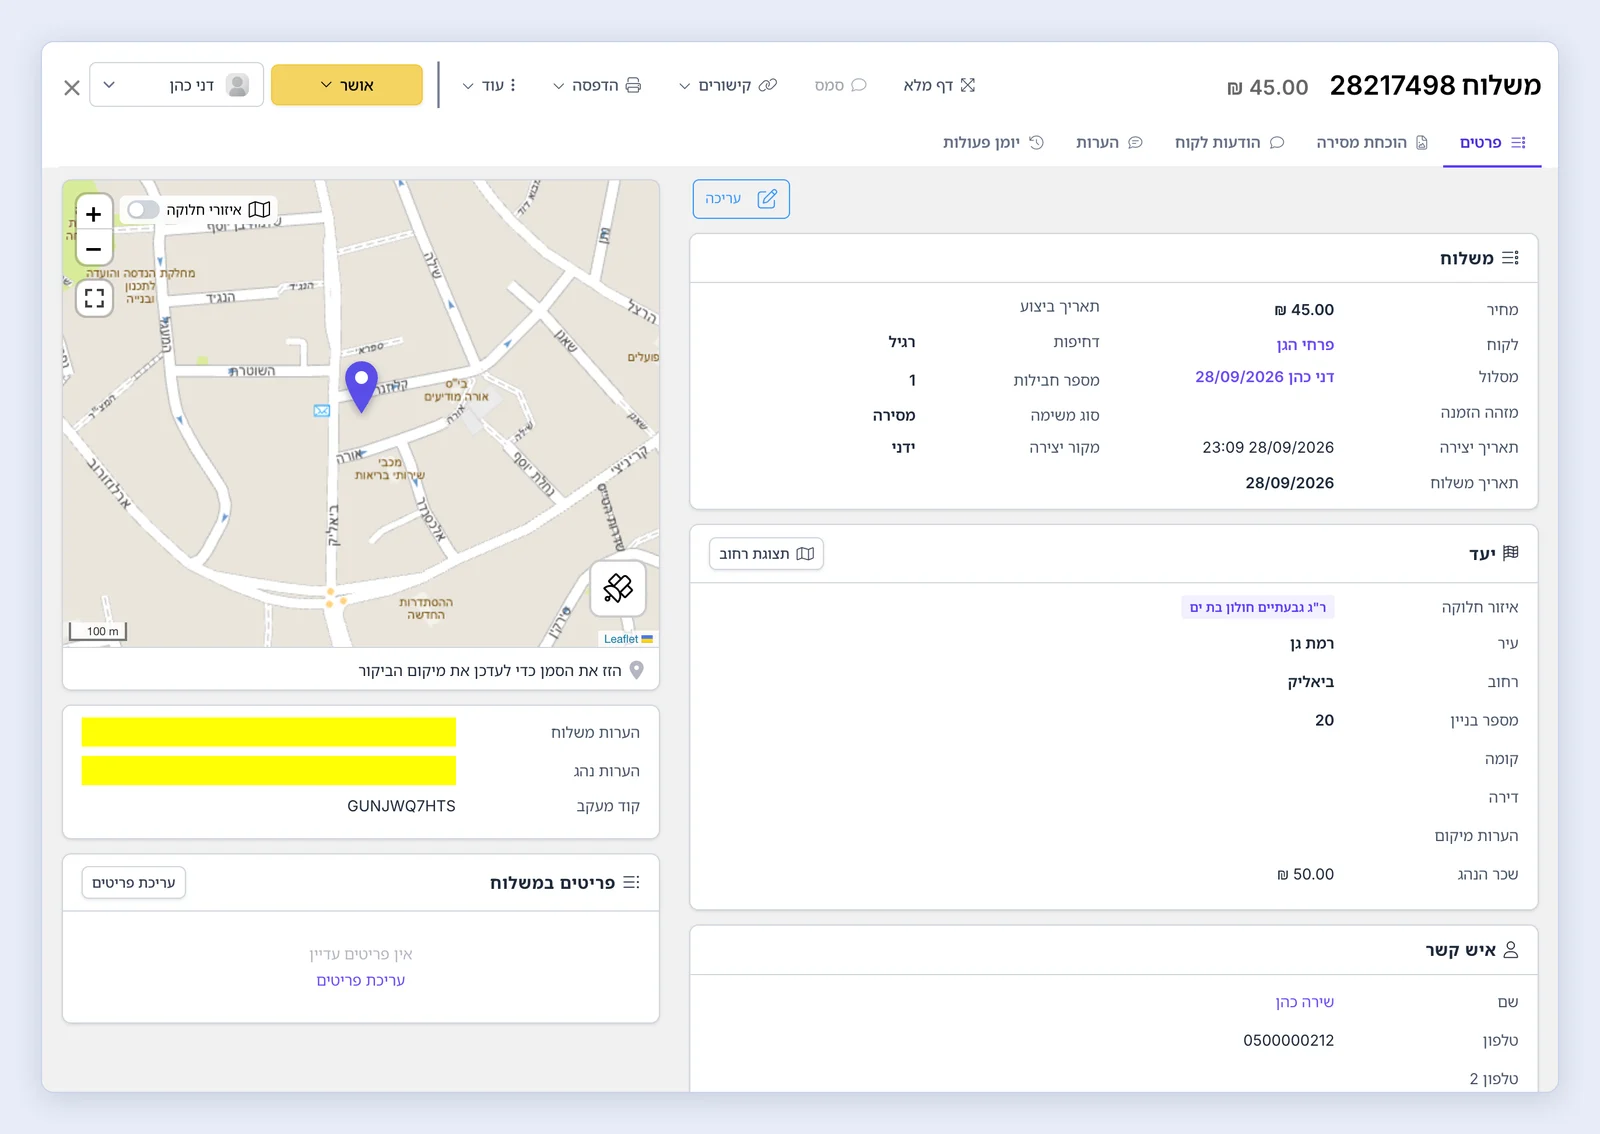
Task: Click the three-dots icon by עוד
Action: point(513,85)
